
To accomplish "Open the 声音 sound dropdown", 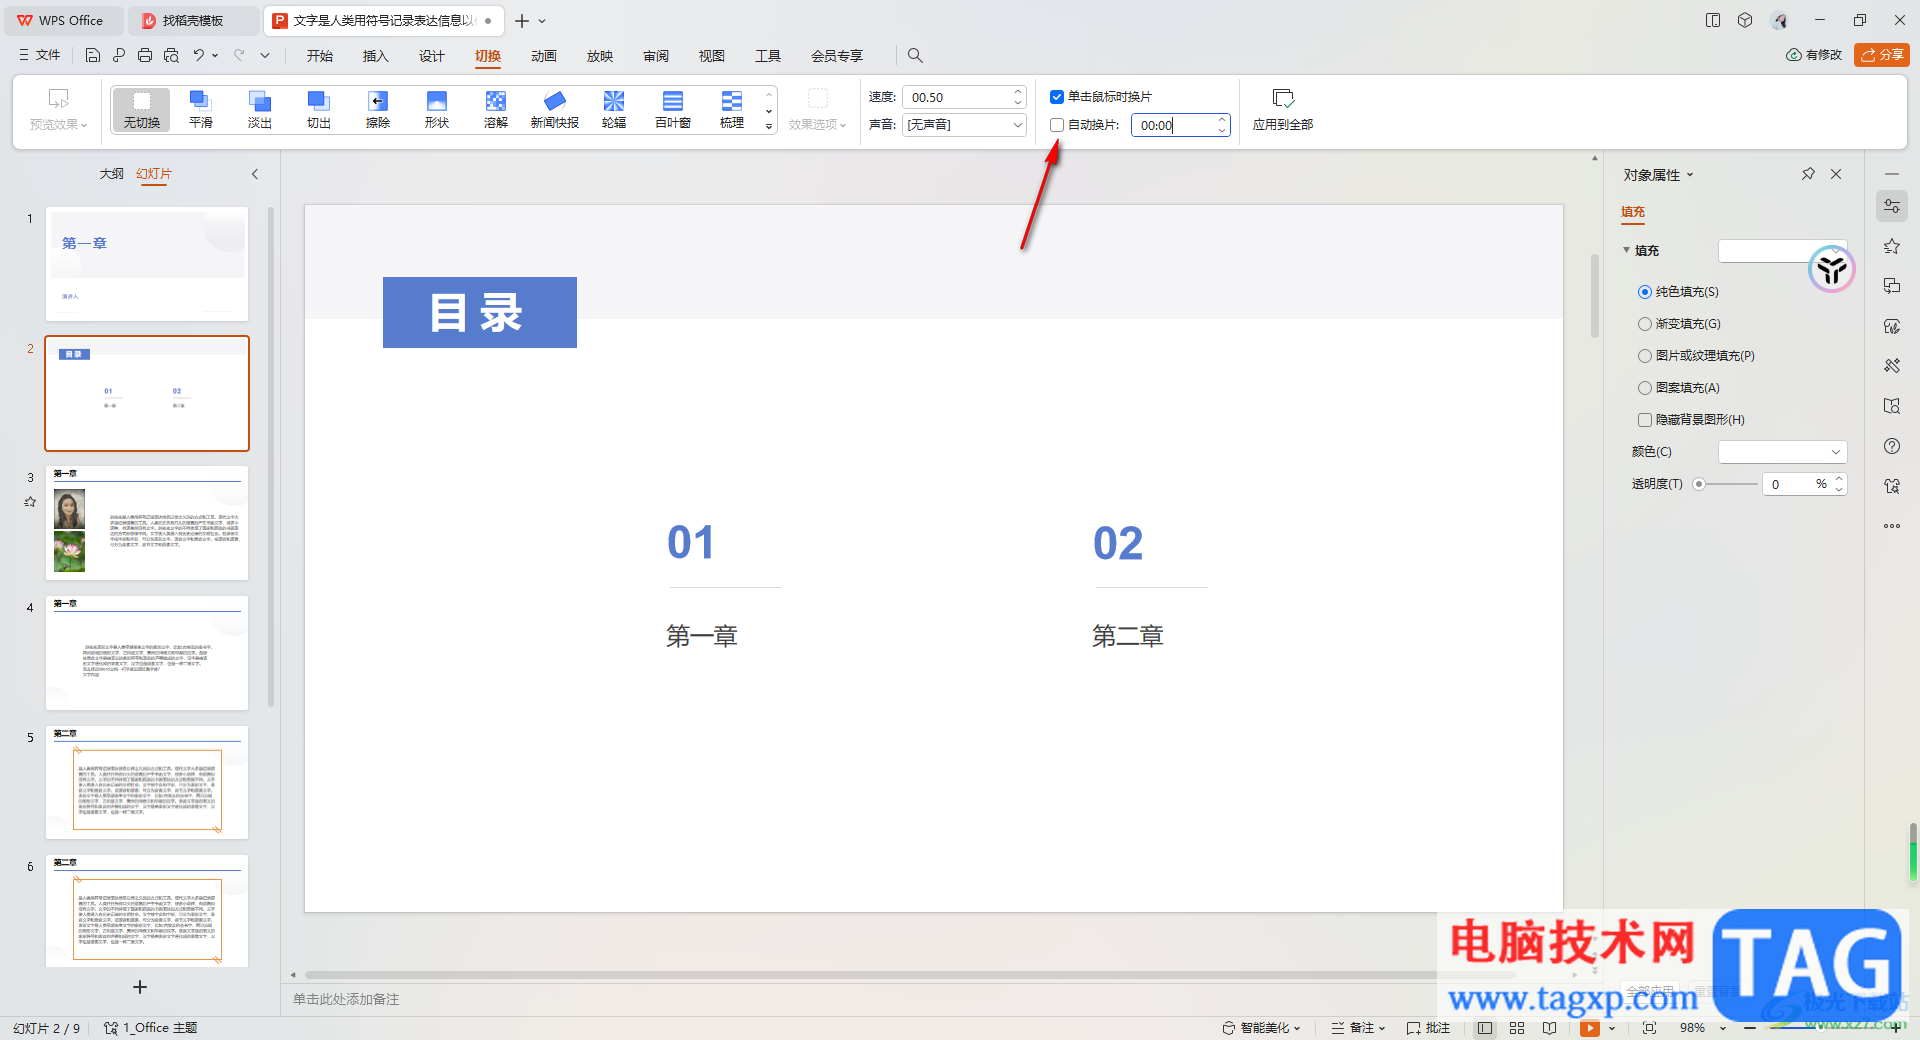I will click(x=964, y=125).
